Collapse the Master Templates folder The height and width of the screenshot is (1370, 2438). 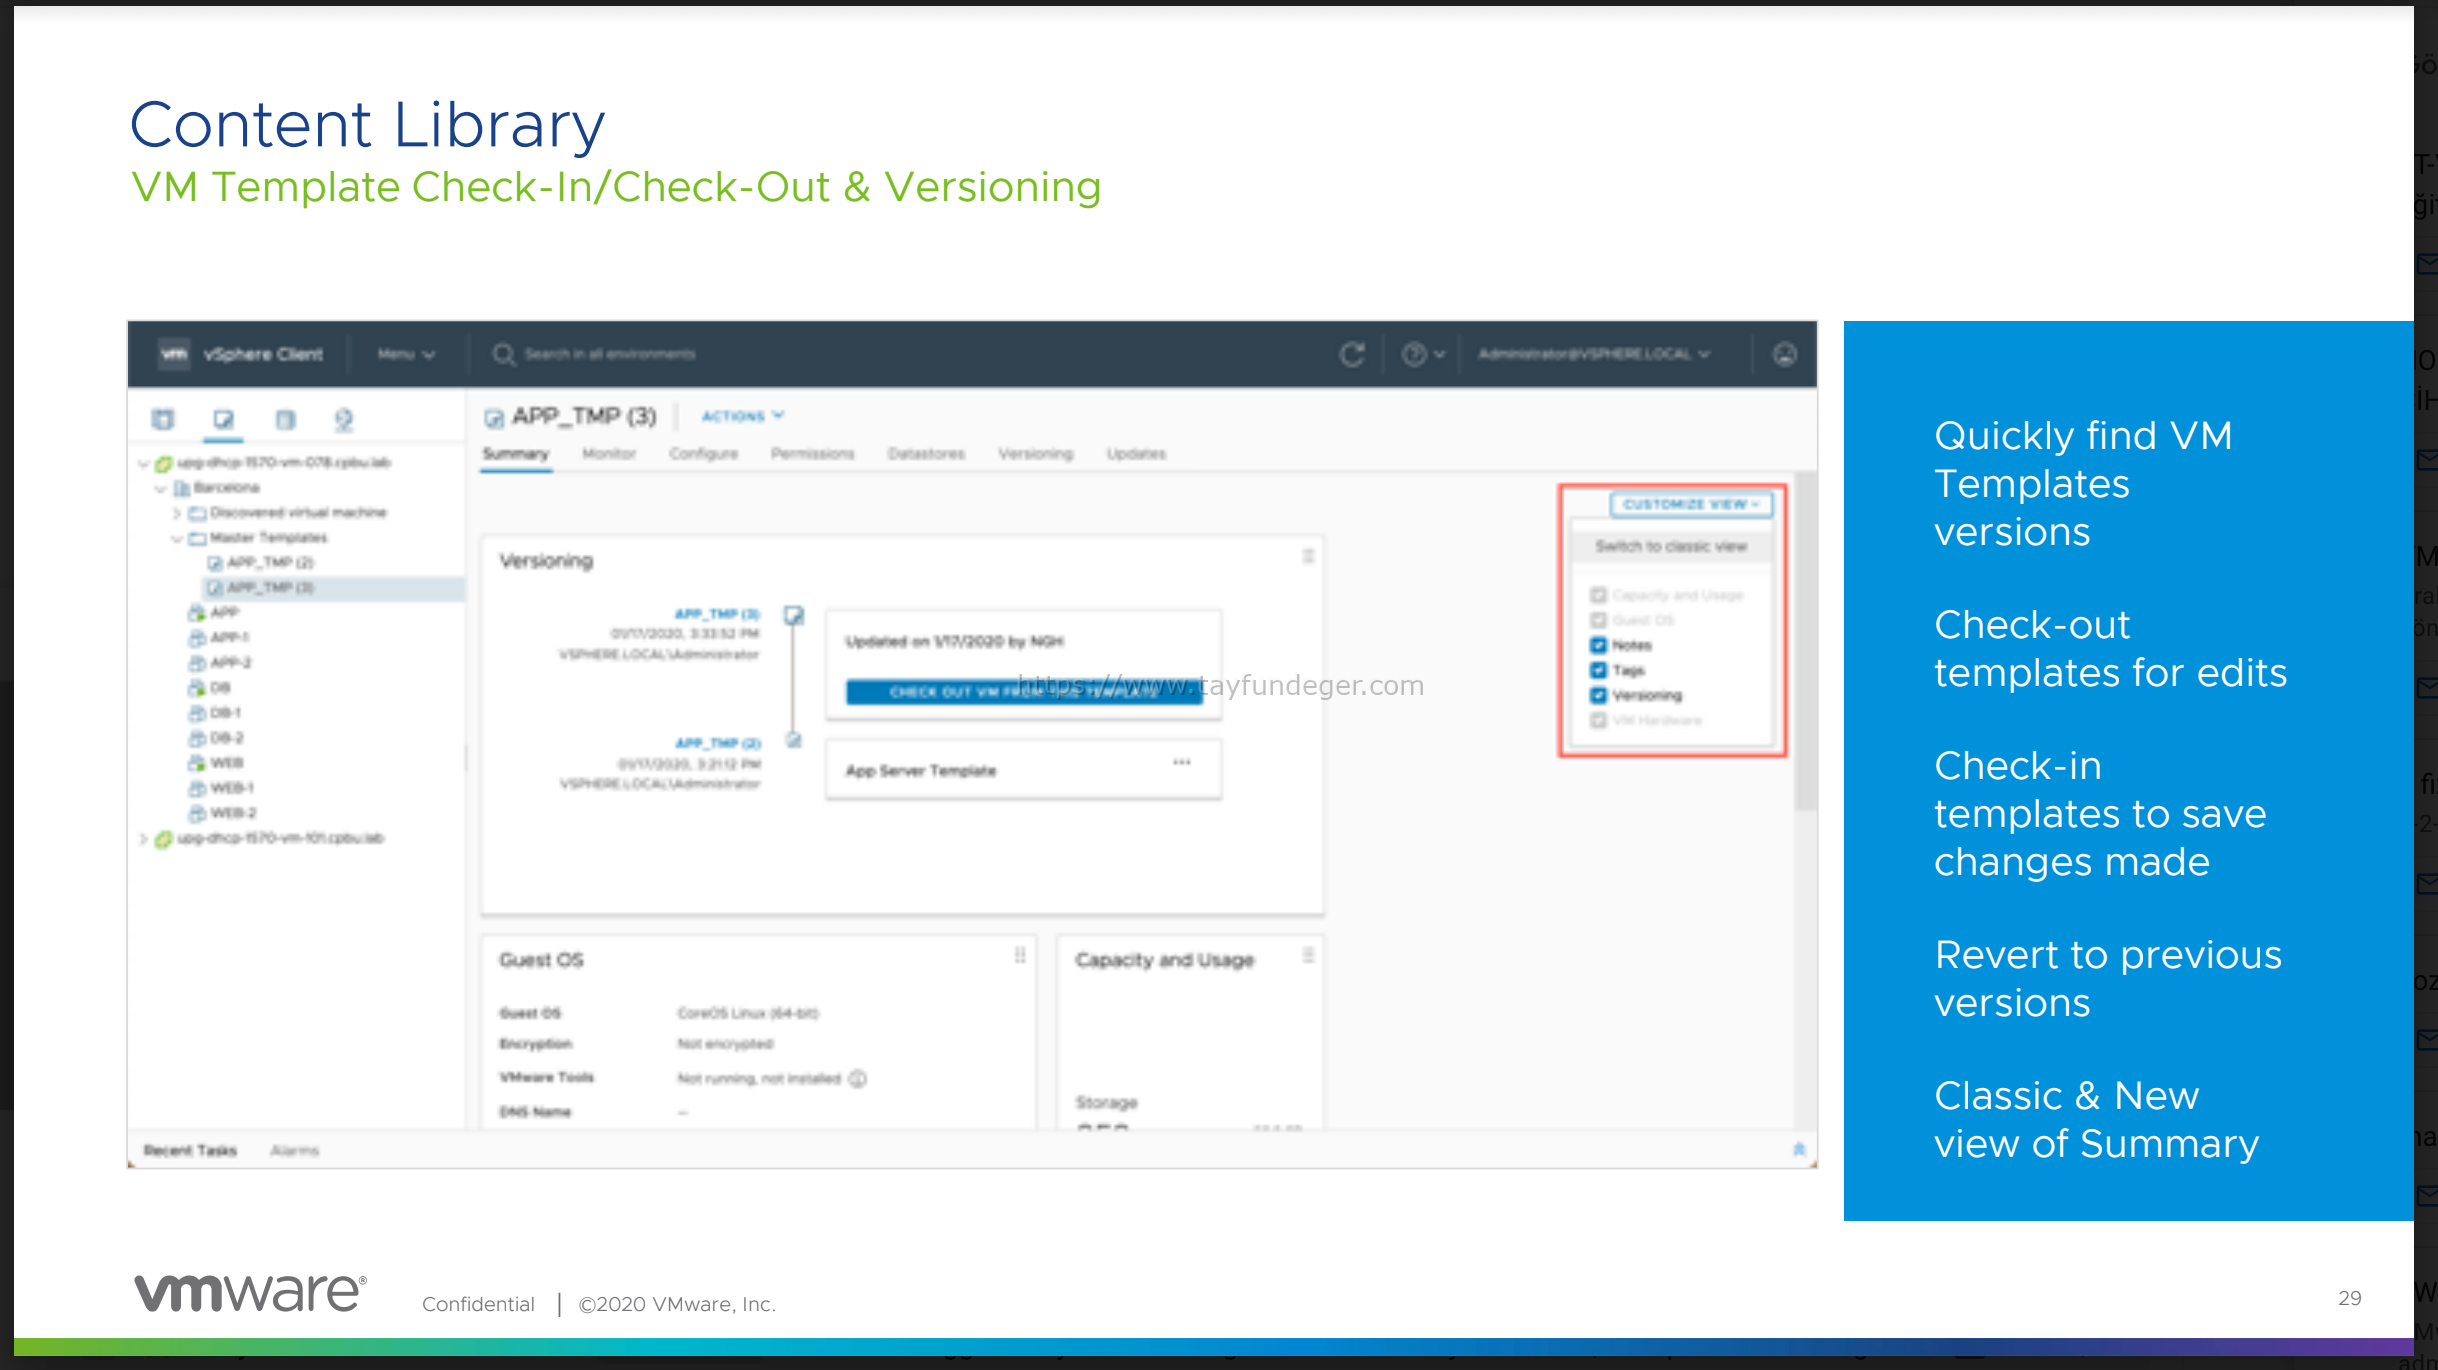177,538
